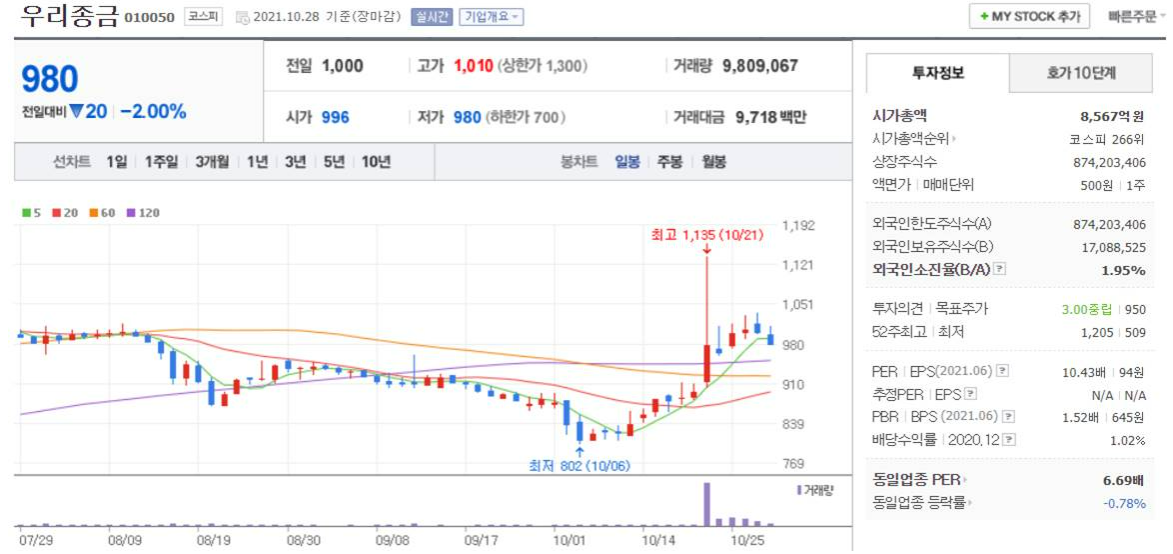The width and height of the screenshot is (1173, 554).
Task: Select the 3개월 line chart period
Action: 212,161
